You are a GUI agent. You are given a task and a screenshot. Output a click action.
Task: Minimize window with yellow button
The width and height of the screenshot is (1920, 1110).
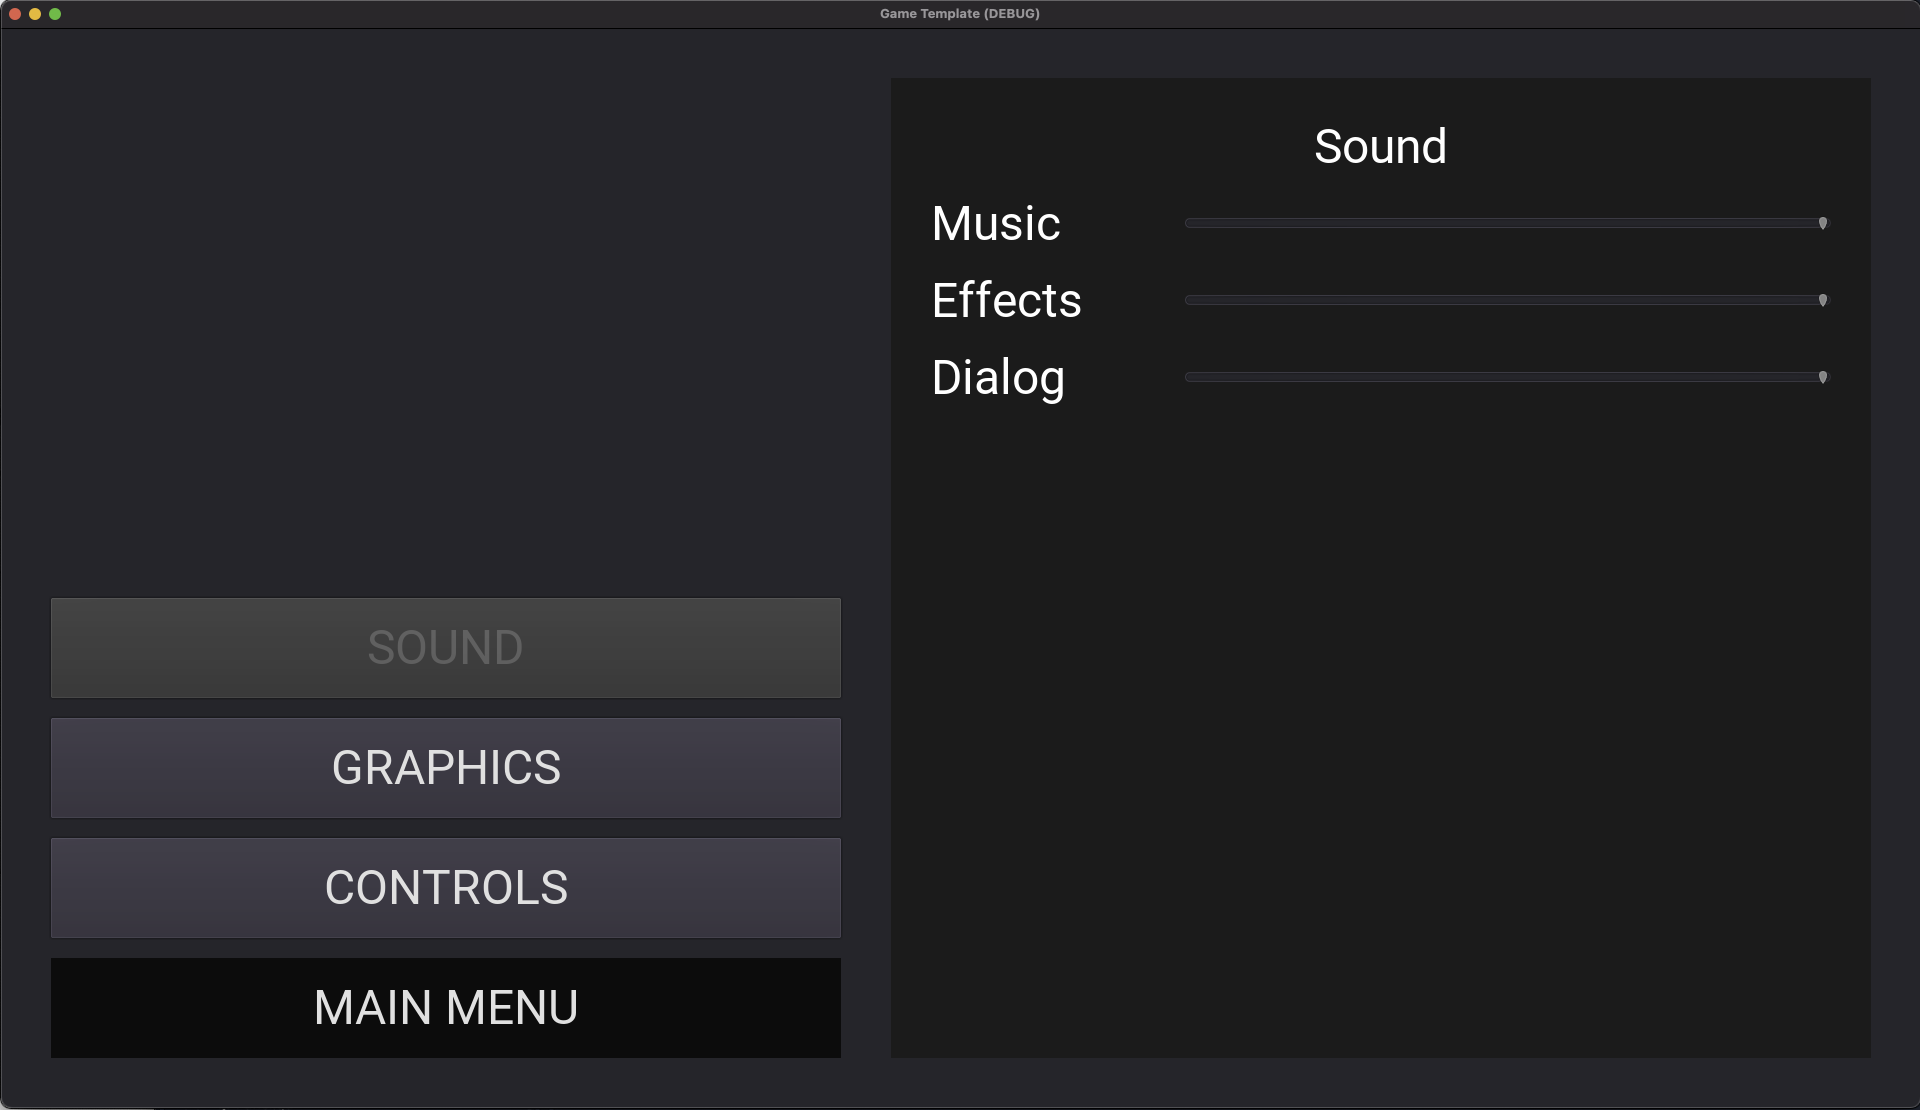(x=35, y=14)
